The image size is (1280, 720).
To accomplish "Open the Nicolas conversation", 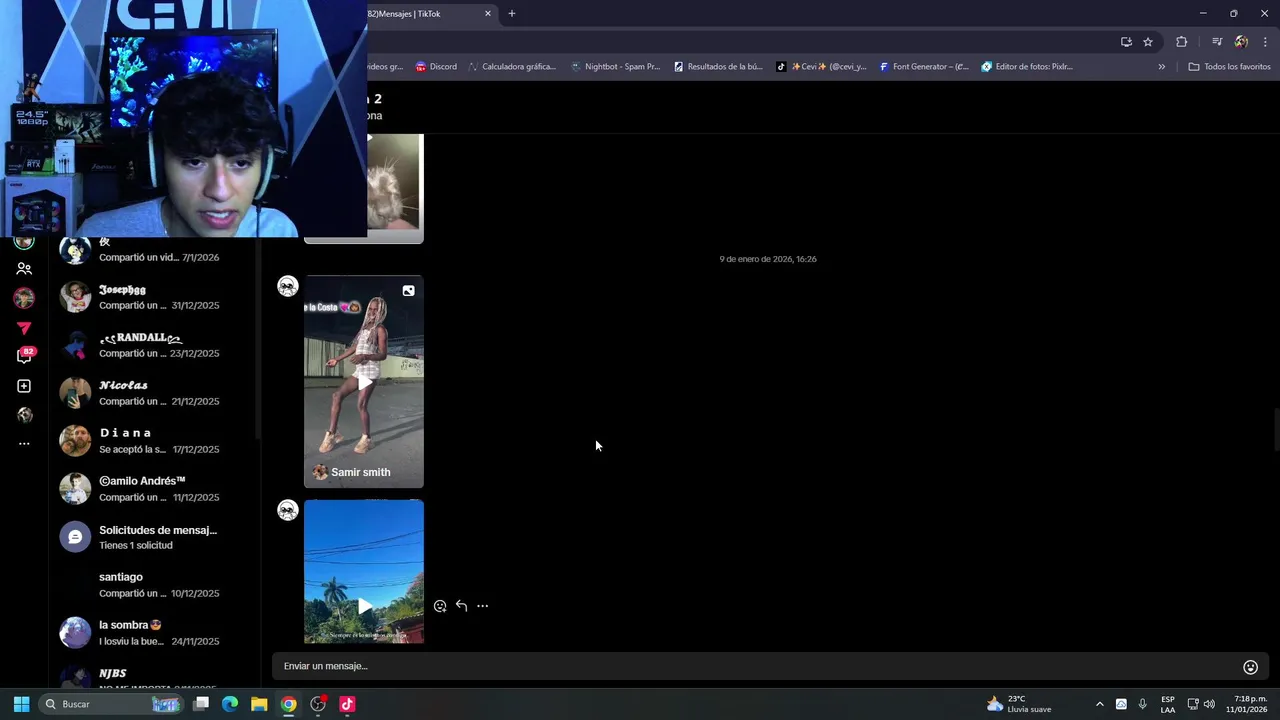I will pos(153,393).
